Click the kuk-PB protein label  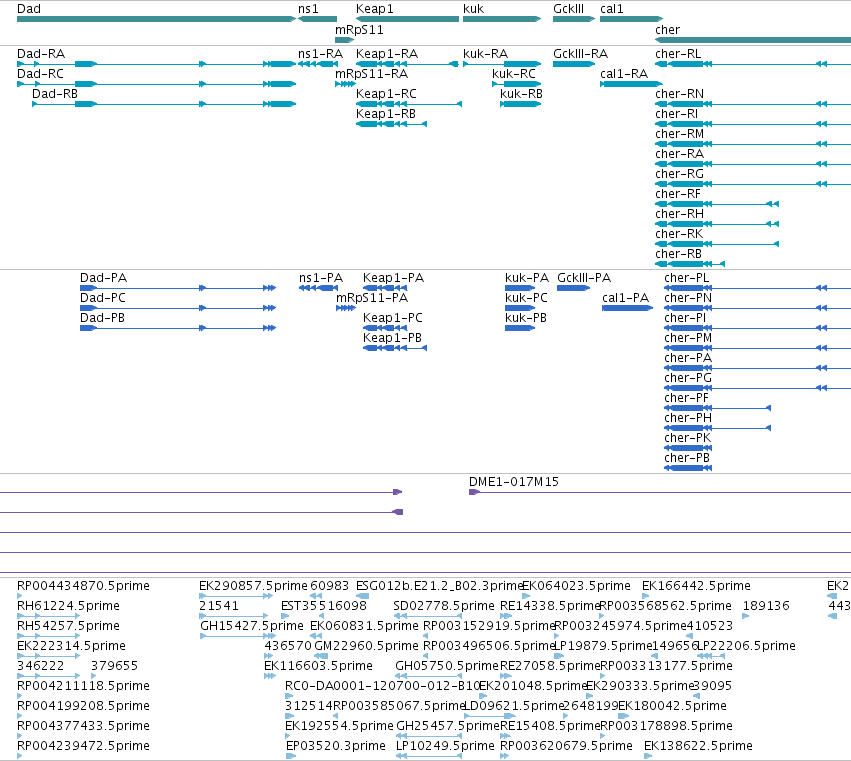pos(526,318)
